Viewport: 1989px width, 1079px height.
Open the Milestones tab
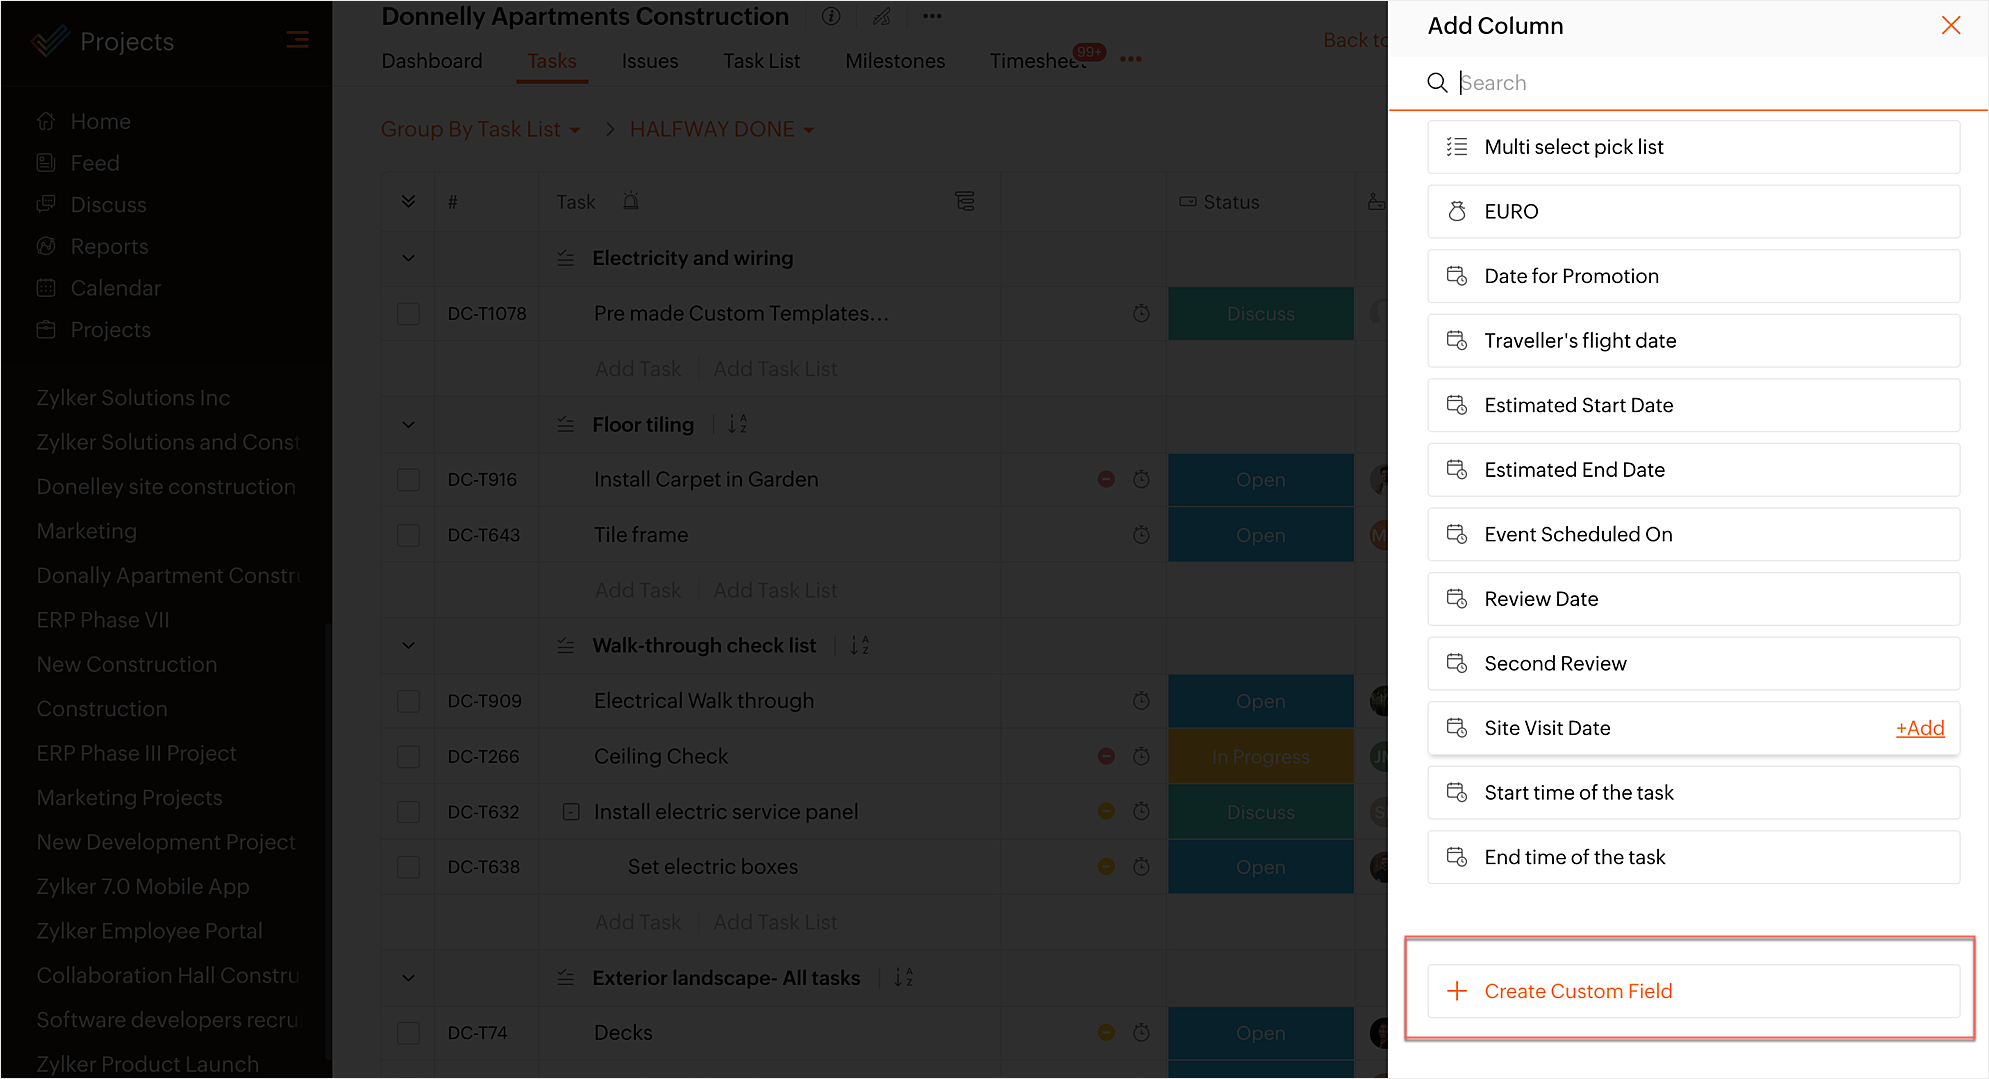[895, 61]
